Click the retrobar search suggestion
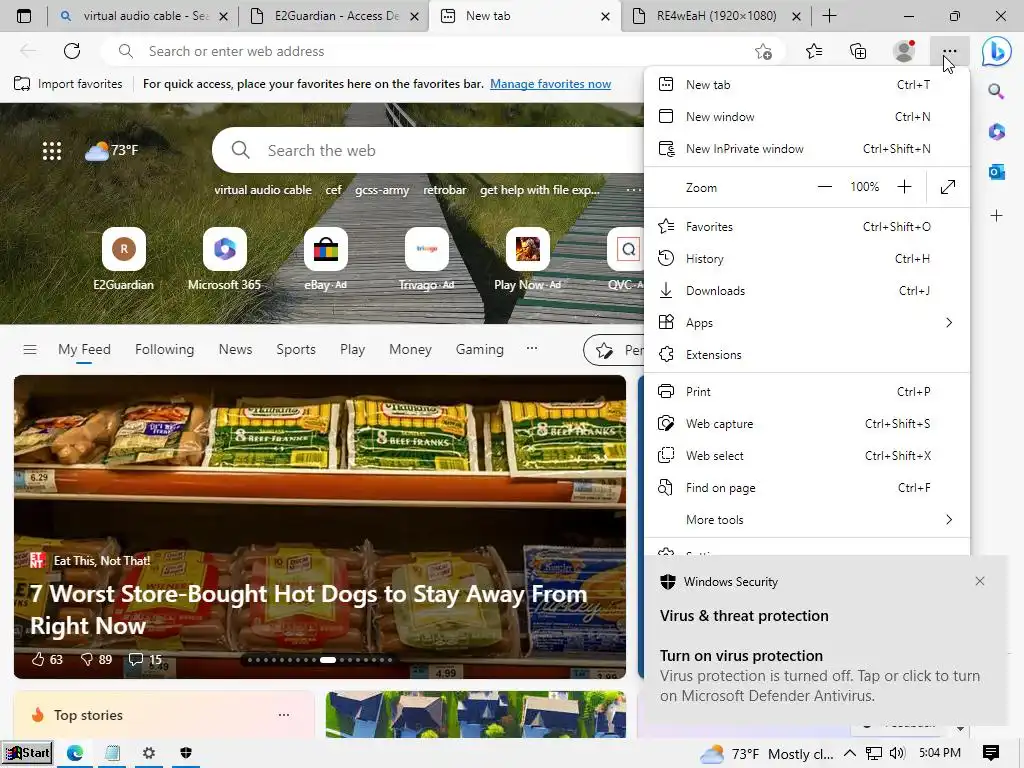 (445, 190)
